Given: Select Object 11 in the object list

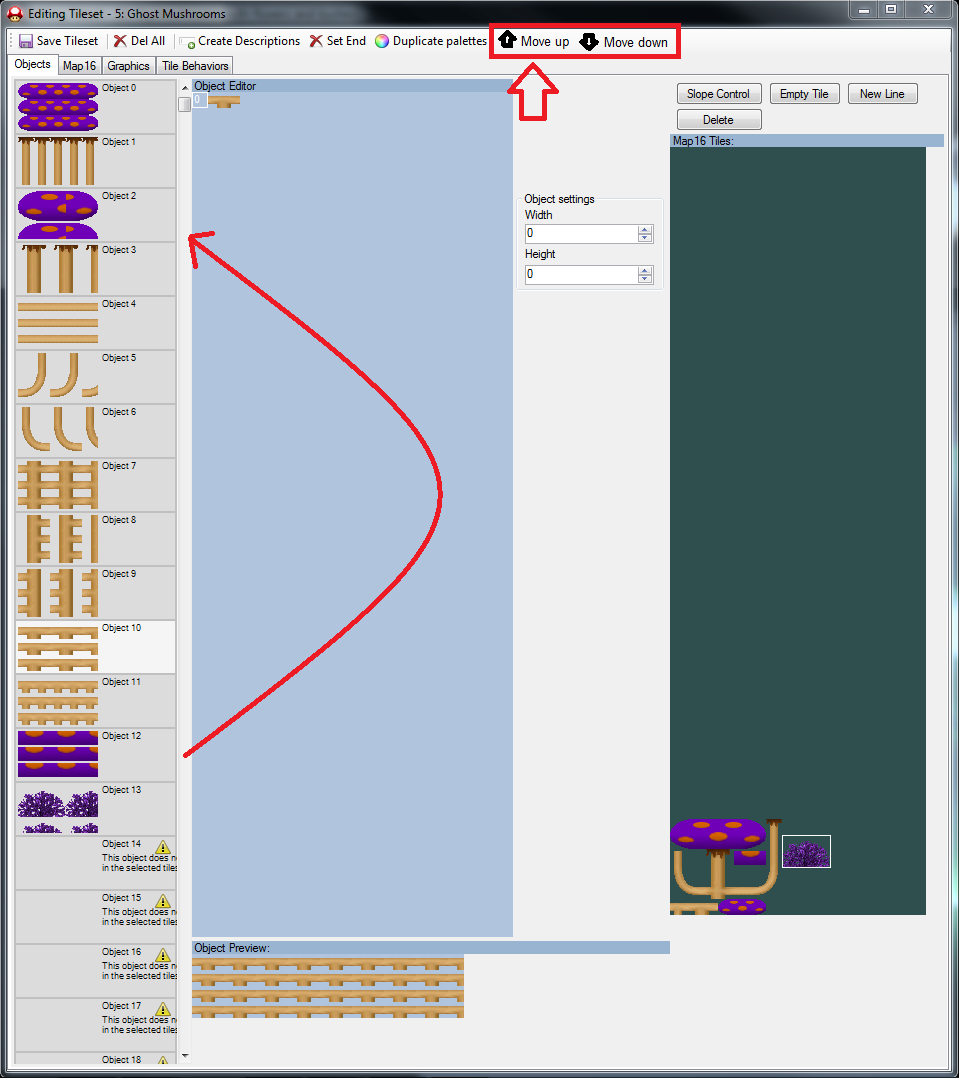Looking at the screenshot, I should click(96, 701).
